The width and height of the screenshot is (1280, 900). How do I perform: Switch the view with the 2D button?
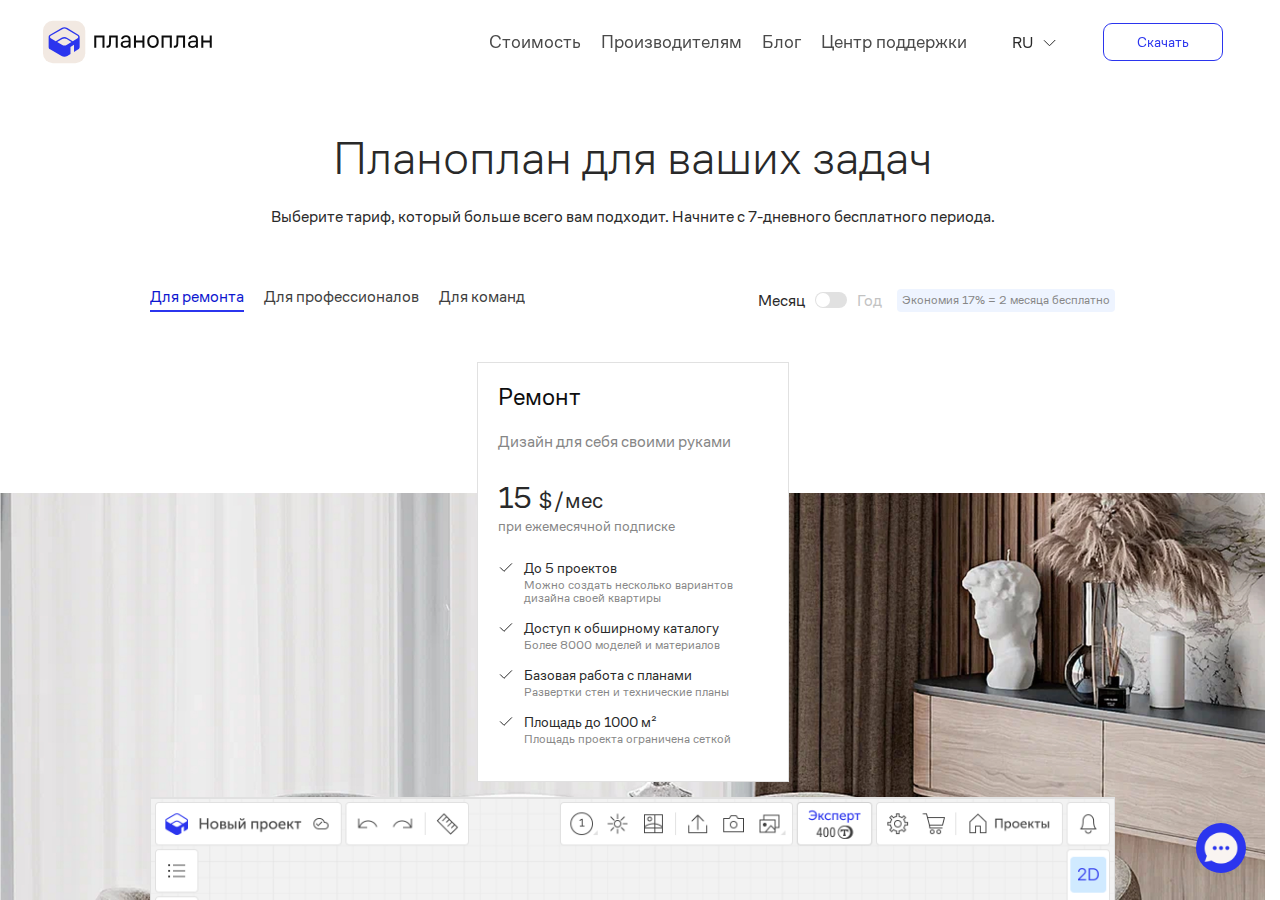(1088, 875)
